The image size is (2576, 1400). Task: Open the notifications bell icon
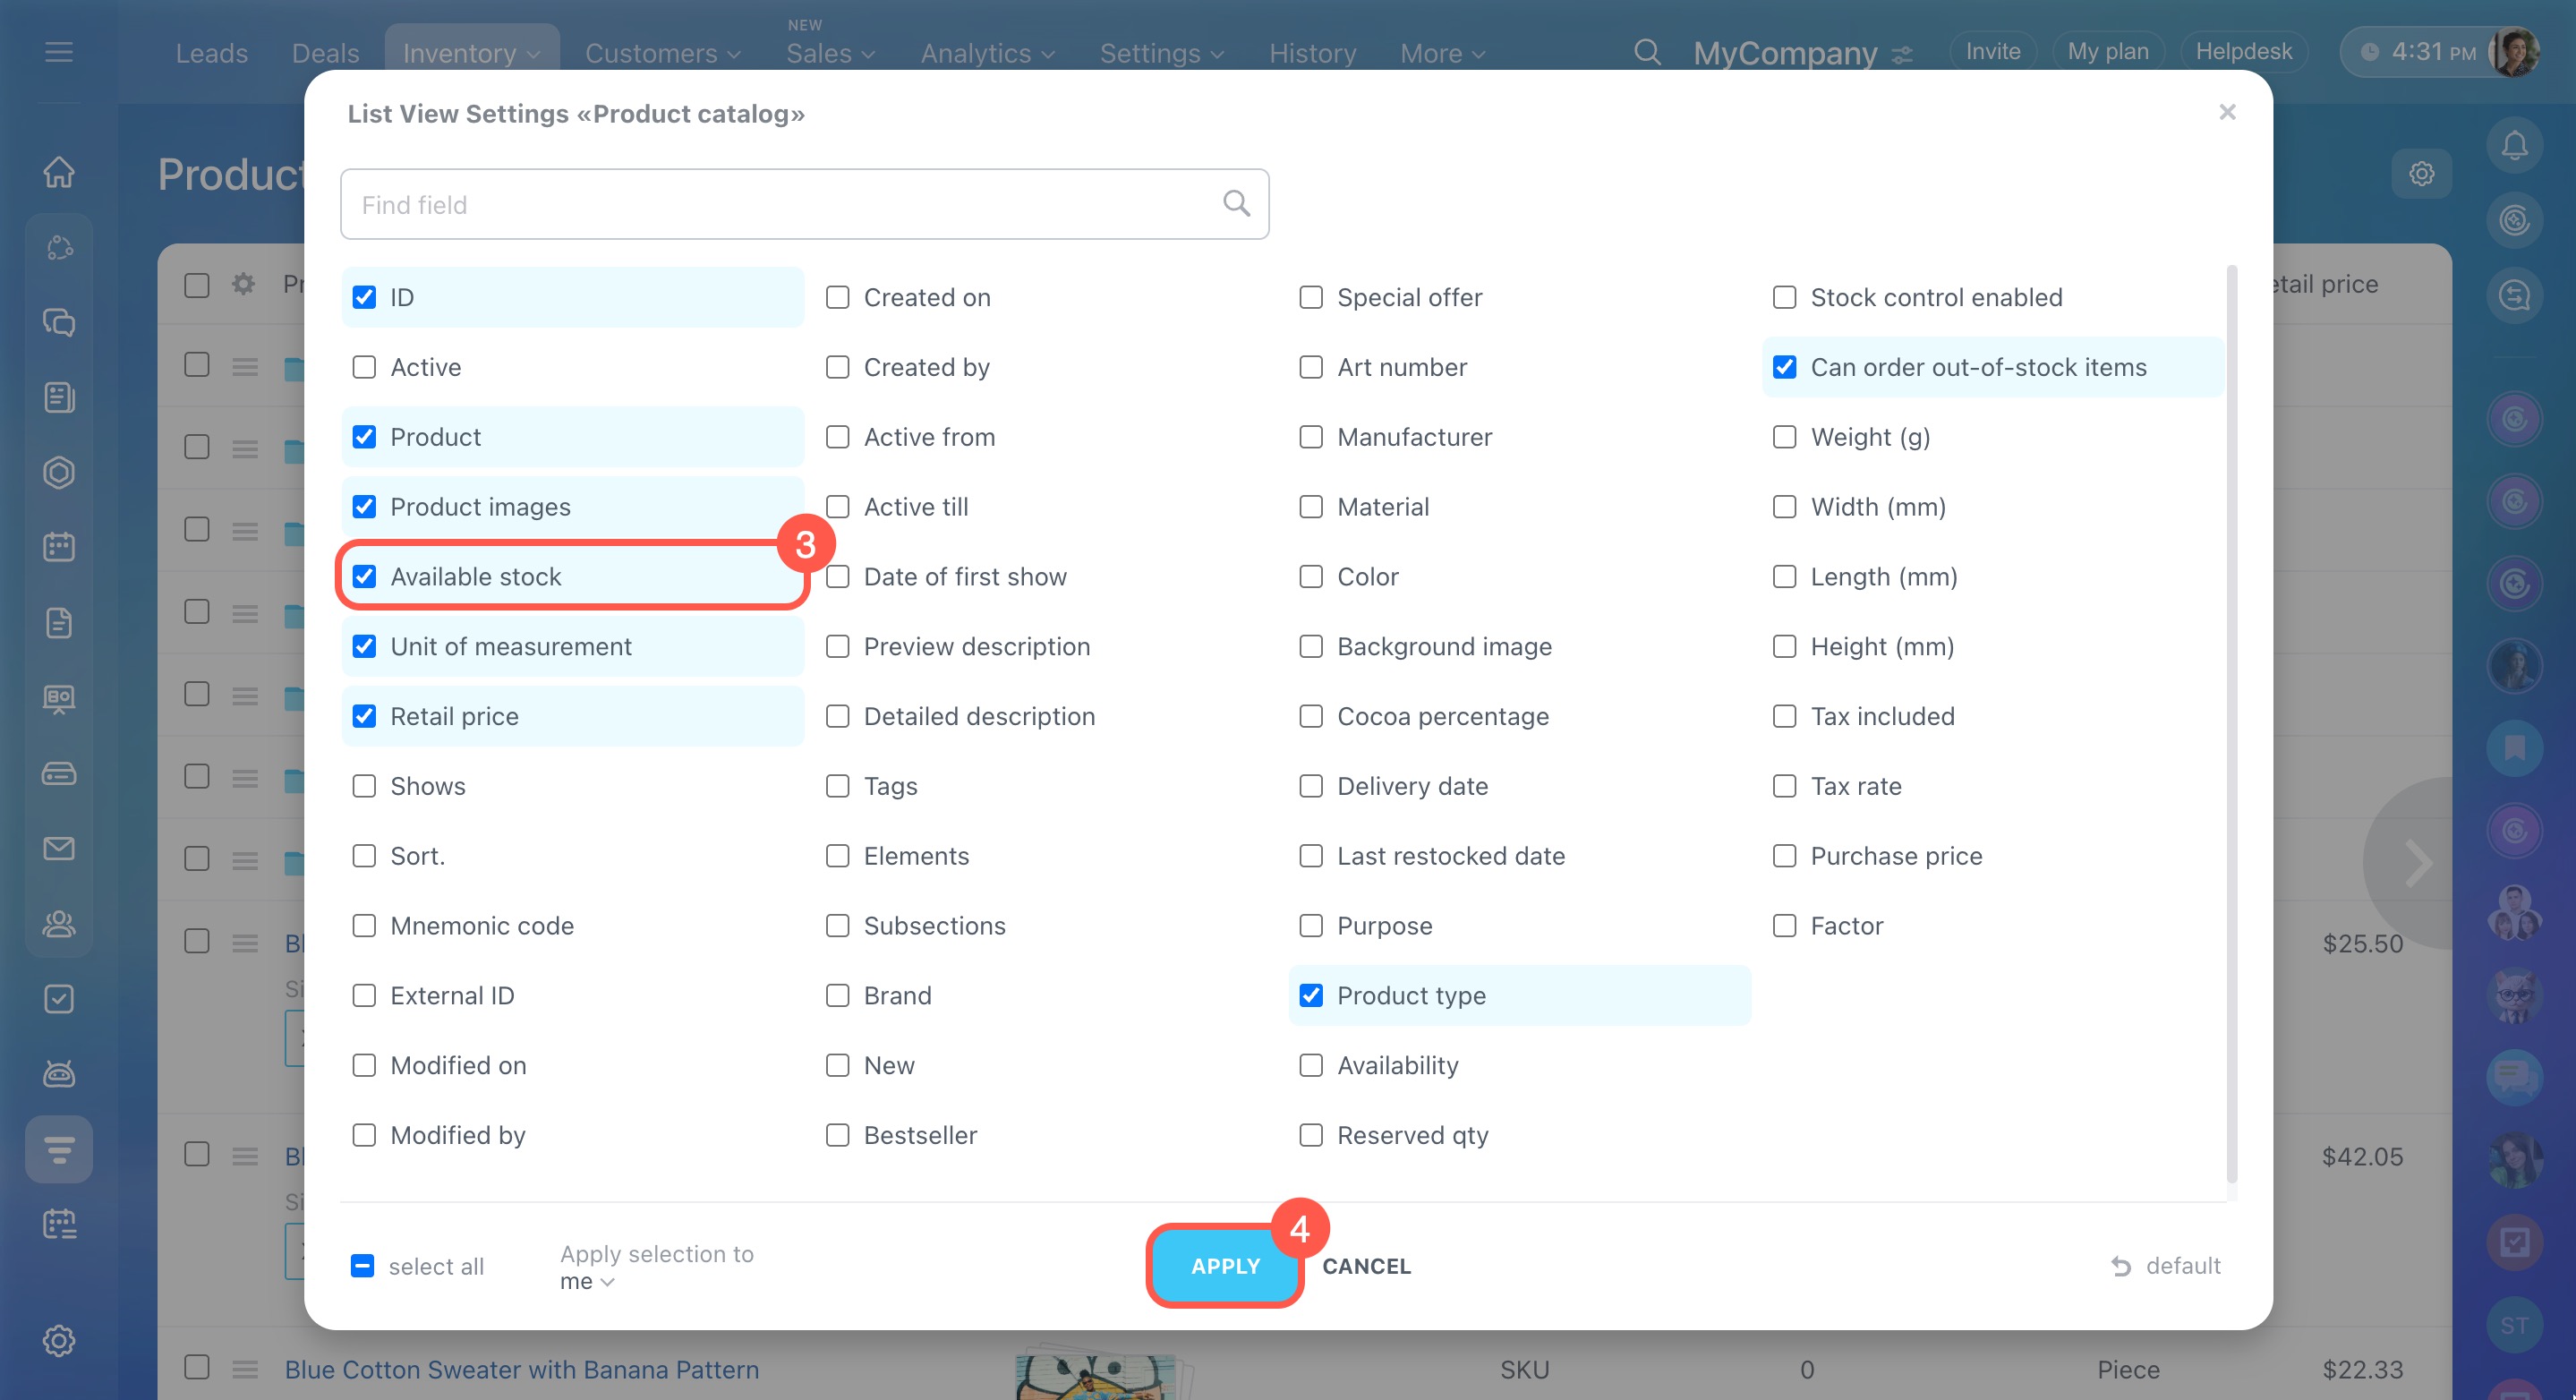tap(2514, 146)
